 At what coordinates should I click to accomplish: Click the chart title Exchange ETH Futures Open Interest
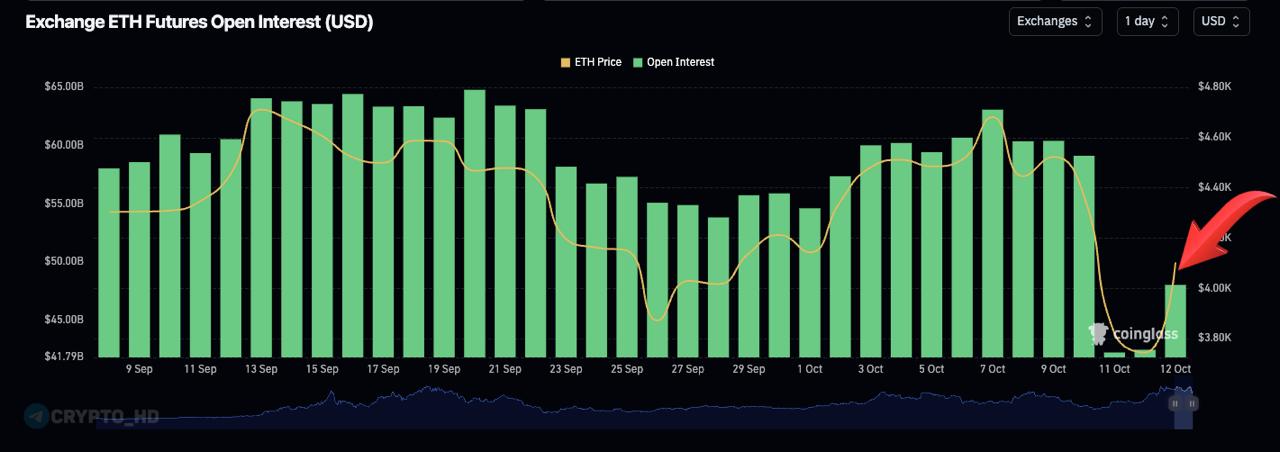coord(199,22)
